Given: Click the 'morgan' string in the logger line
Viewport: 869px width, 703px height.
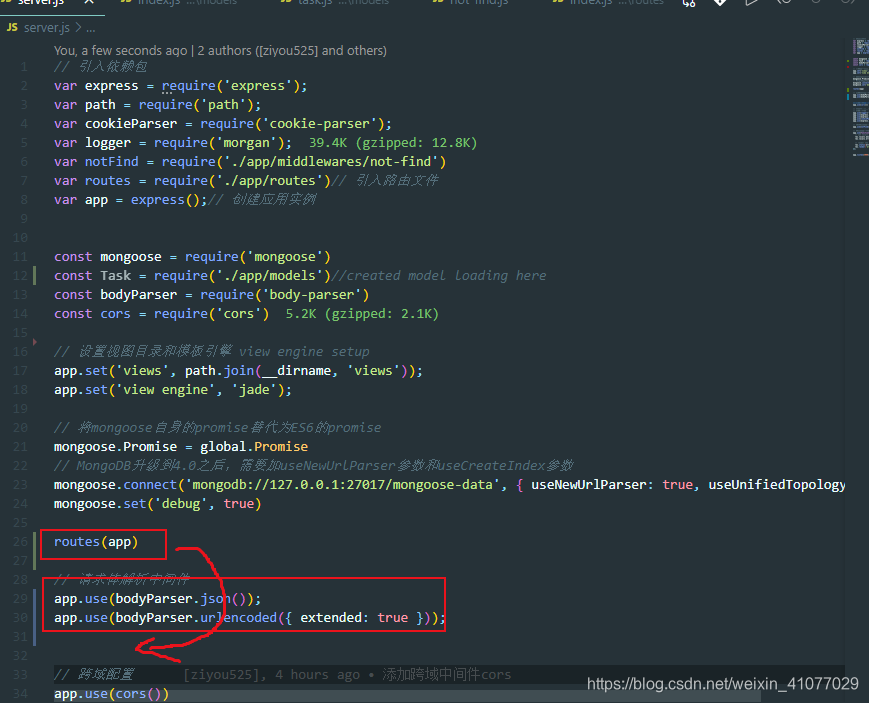Looking at the screenshot, I should point(246,142).
